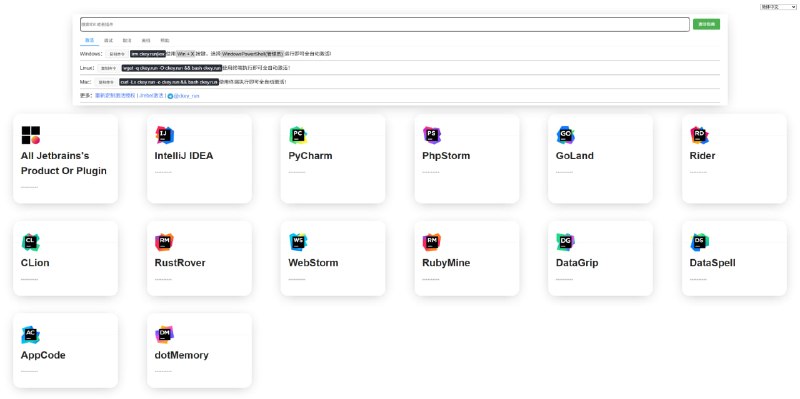This screenshot has width=800, height=399.
Task: Click the GoLand GO logo icon
Action: [565, 135]
